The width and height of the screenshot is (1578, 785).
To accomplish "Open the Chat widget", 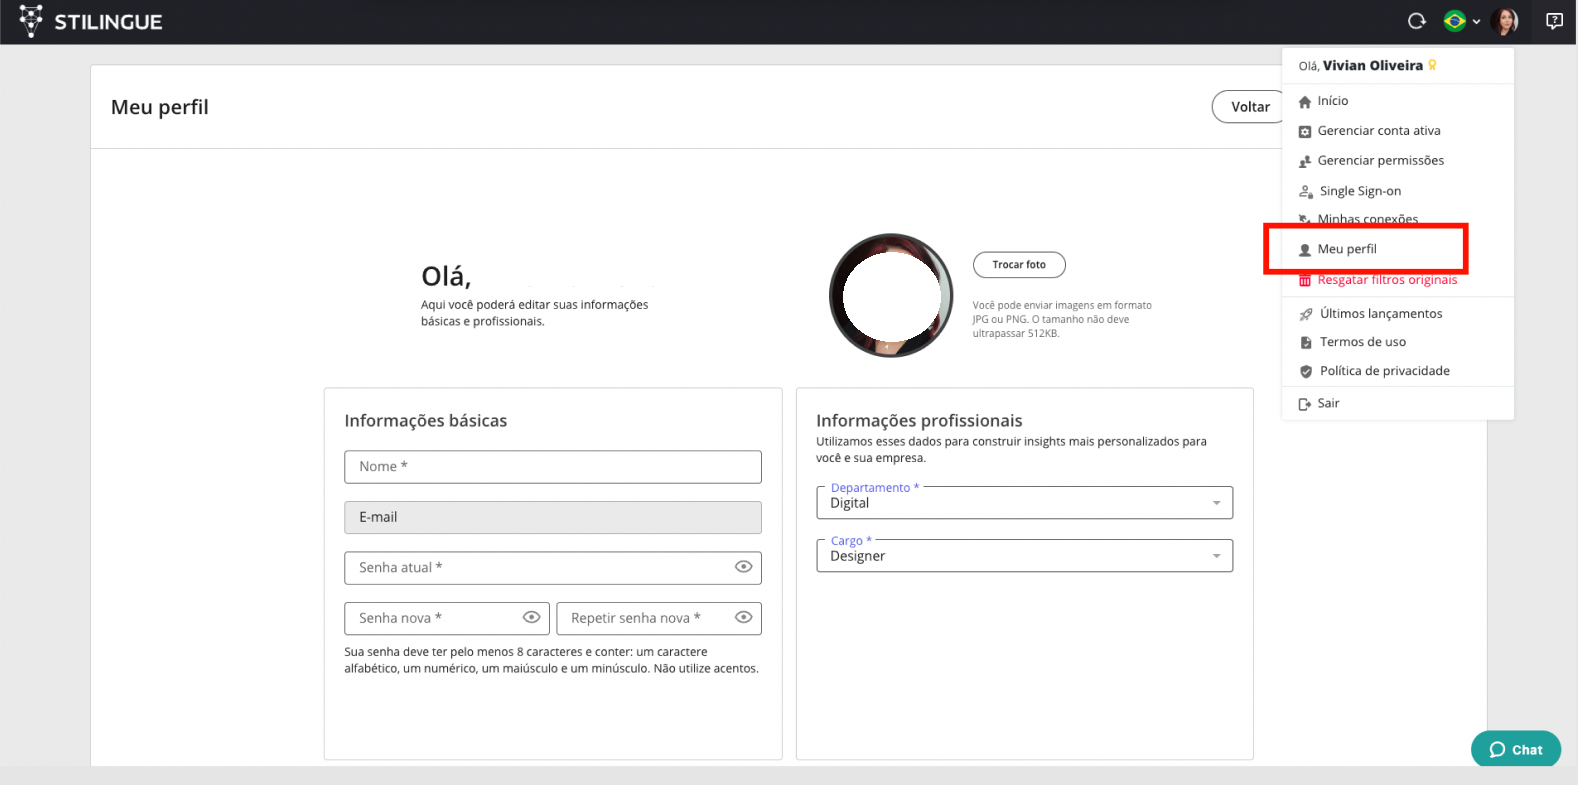I will 1515,749.
